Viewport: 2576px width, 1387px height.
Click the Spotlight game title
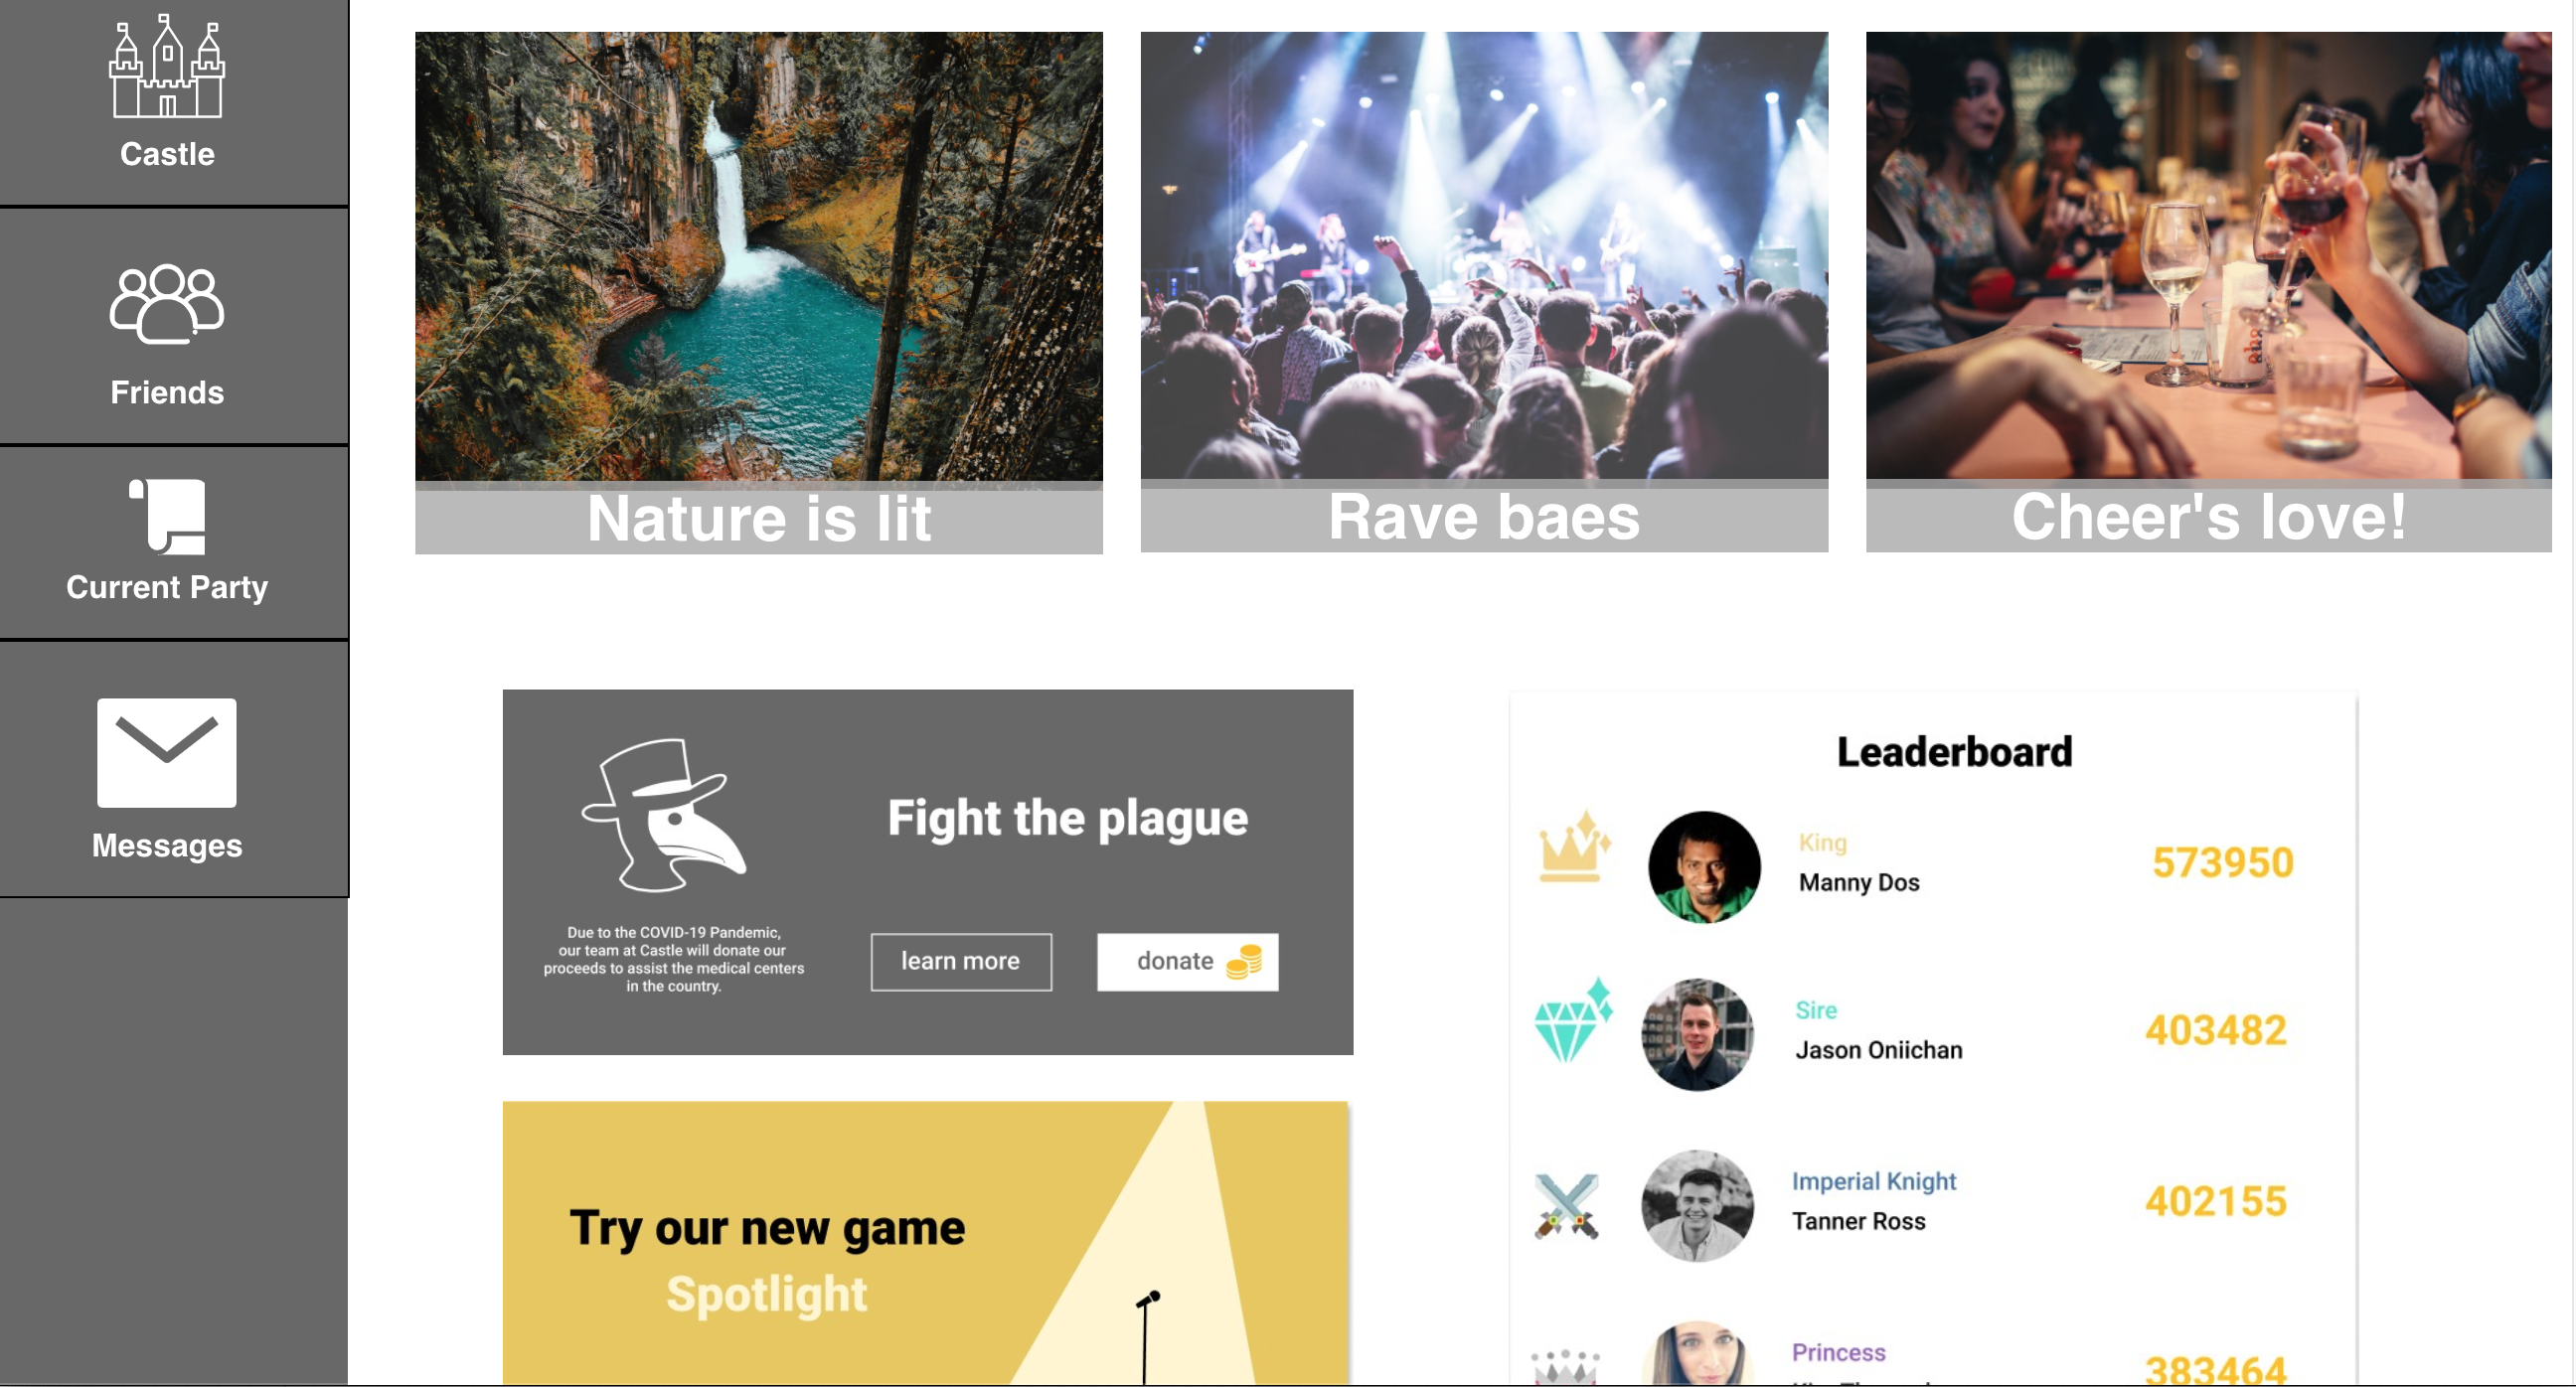(x=766, y=1295)
